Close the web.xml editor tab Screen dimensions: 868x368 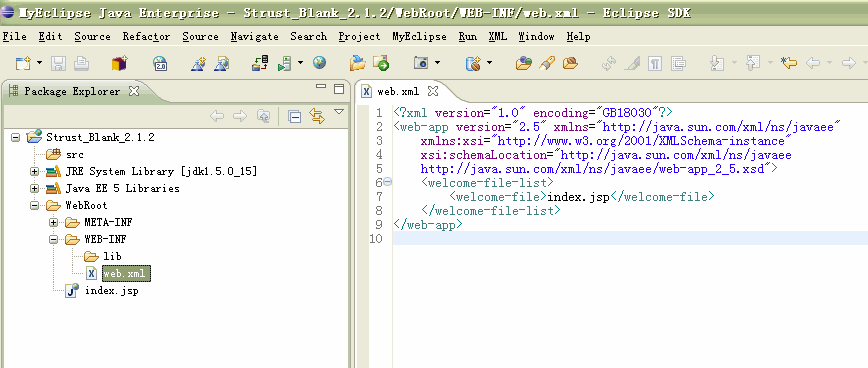433,91
